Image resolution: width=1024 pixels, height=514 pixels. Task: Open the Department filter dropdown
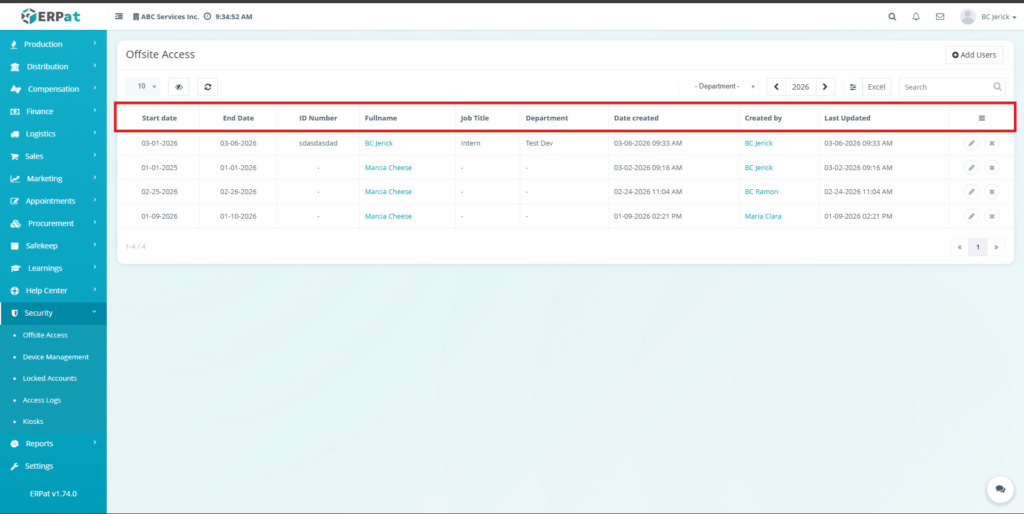click(x=719, y=87)
